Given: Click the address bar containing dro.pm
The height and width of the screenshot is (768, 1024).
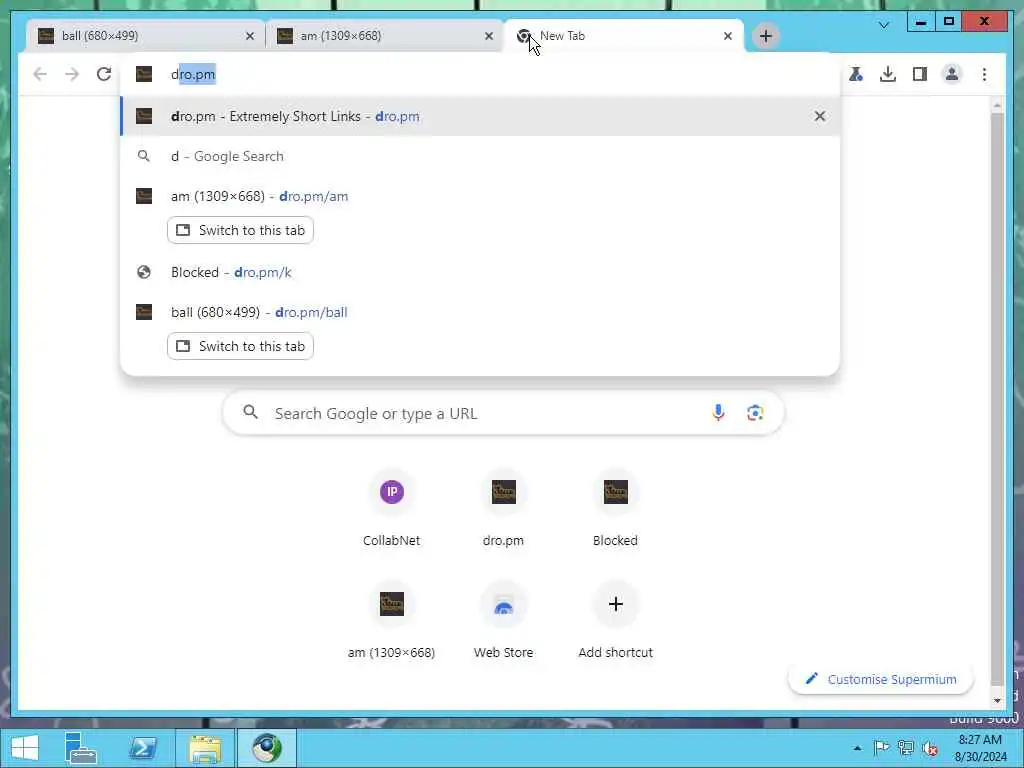Looking at the screenshot, I should [480, 74].
